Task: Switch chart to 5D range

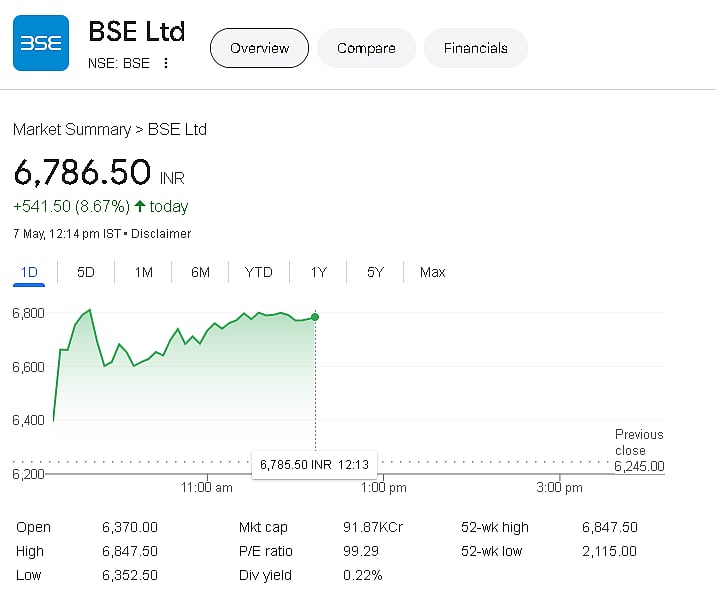Action: [86, 272]
